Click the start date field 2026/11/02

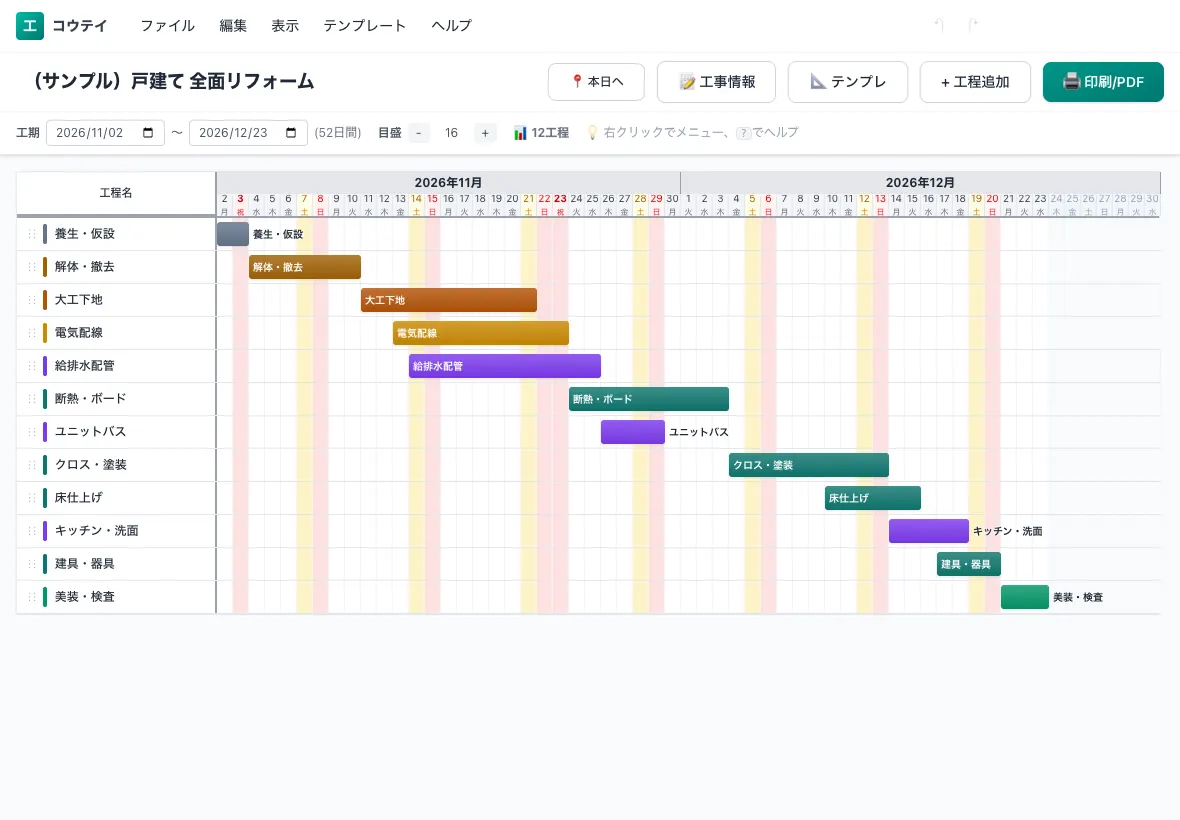pos(105,133)
